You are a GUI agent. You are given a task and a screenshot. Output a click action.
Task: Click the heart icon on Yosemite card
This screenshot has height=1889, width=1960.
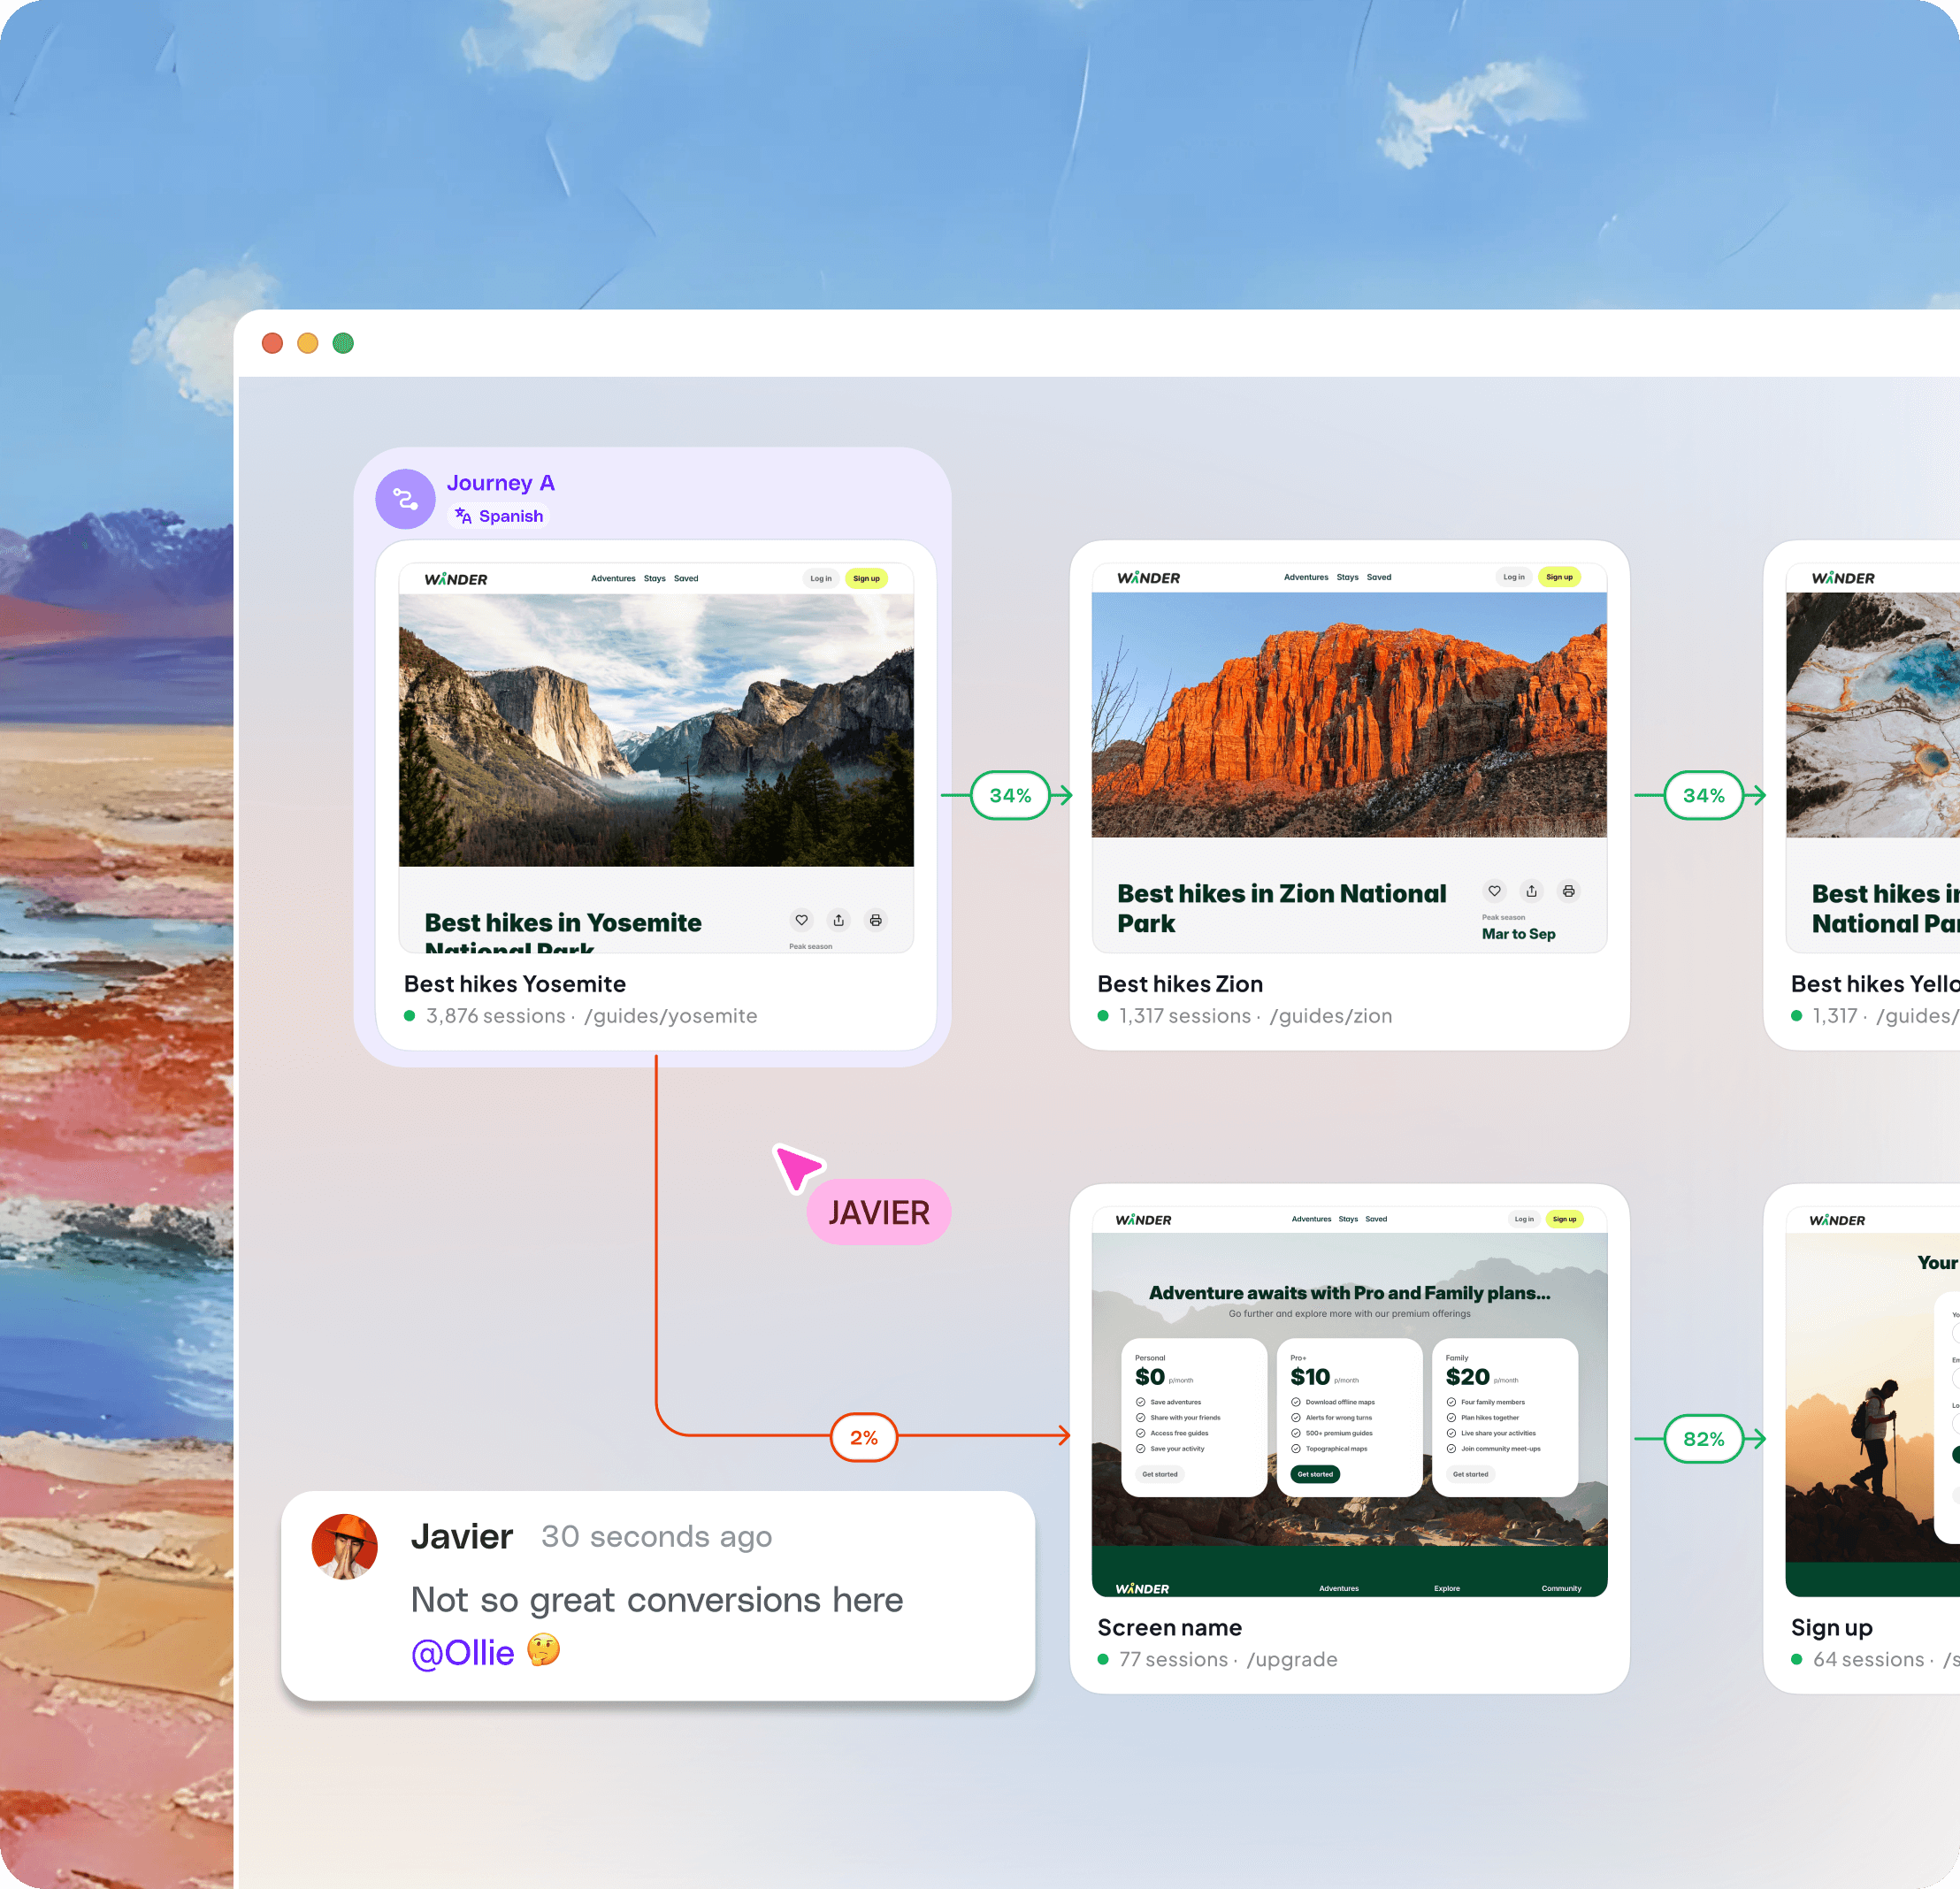[801, 920]
